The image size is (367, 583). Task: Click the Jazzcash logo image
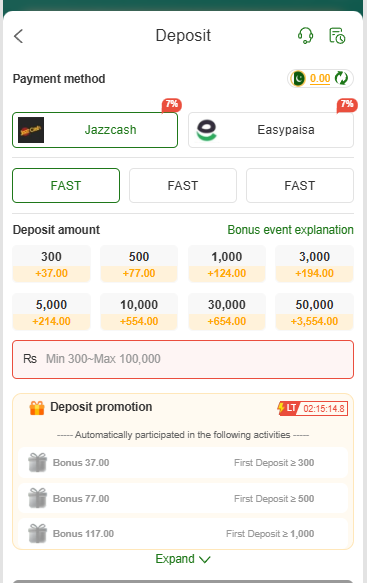(x=31, y=130)
